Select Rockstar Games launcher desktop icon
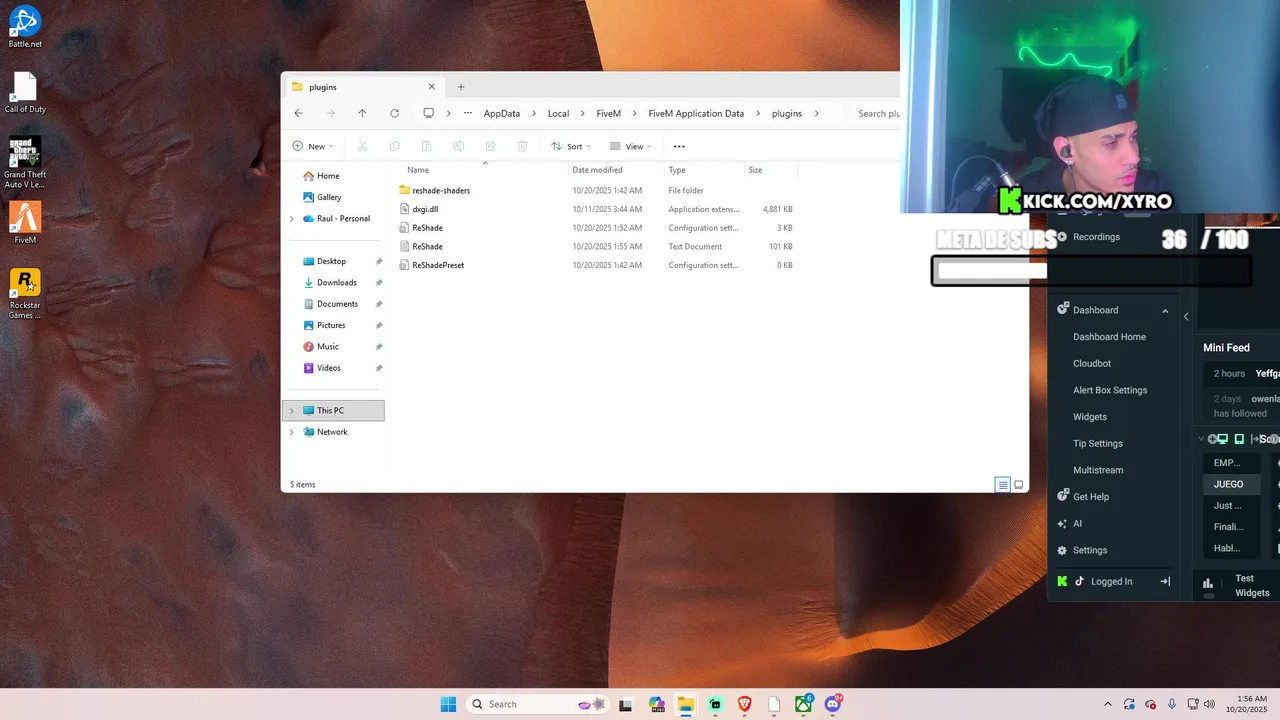Screen dimensions: 1280x720 [25, 294]
